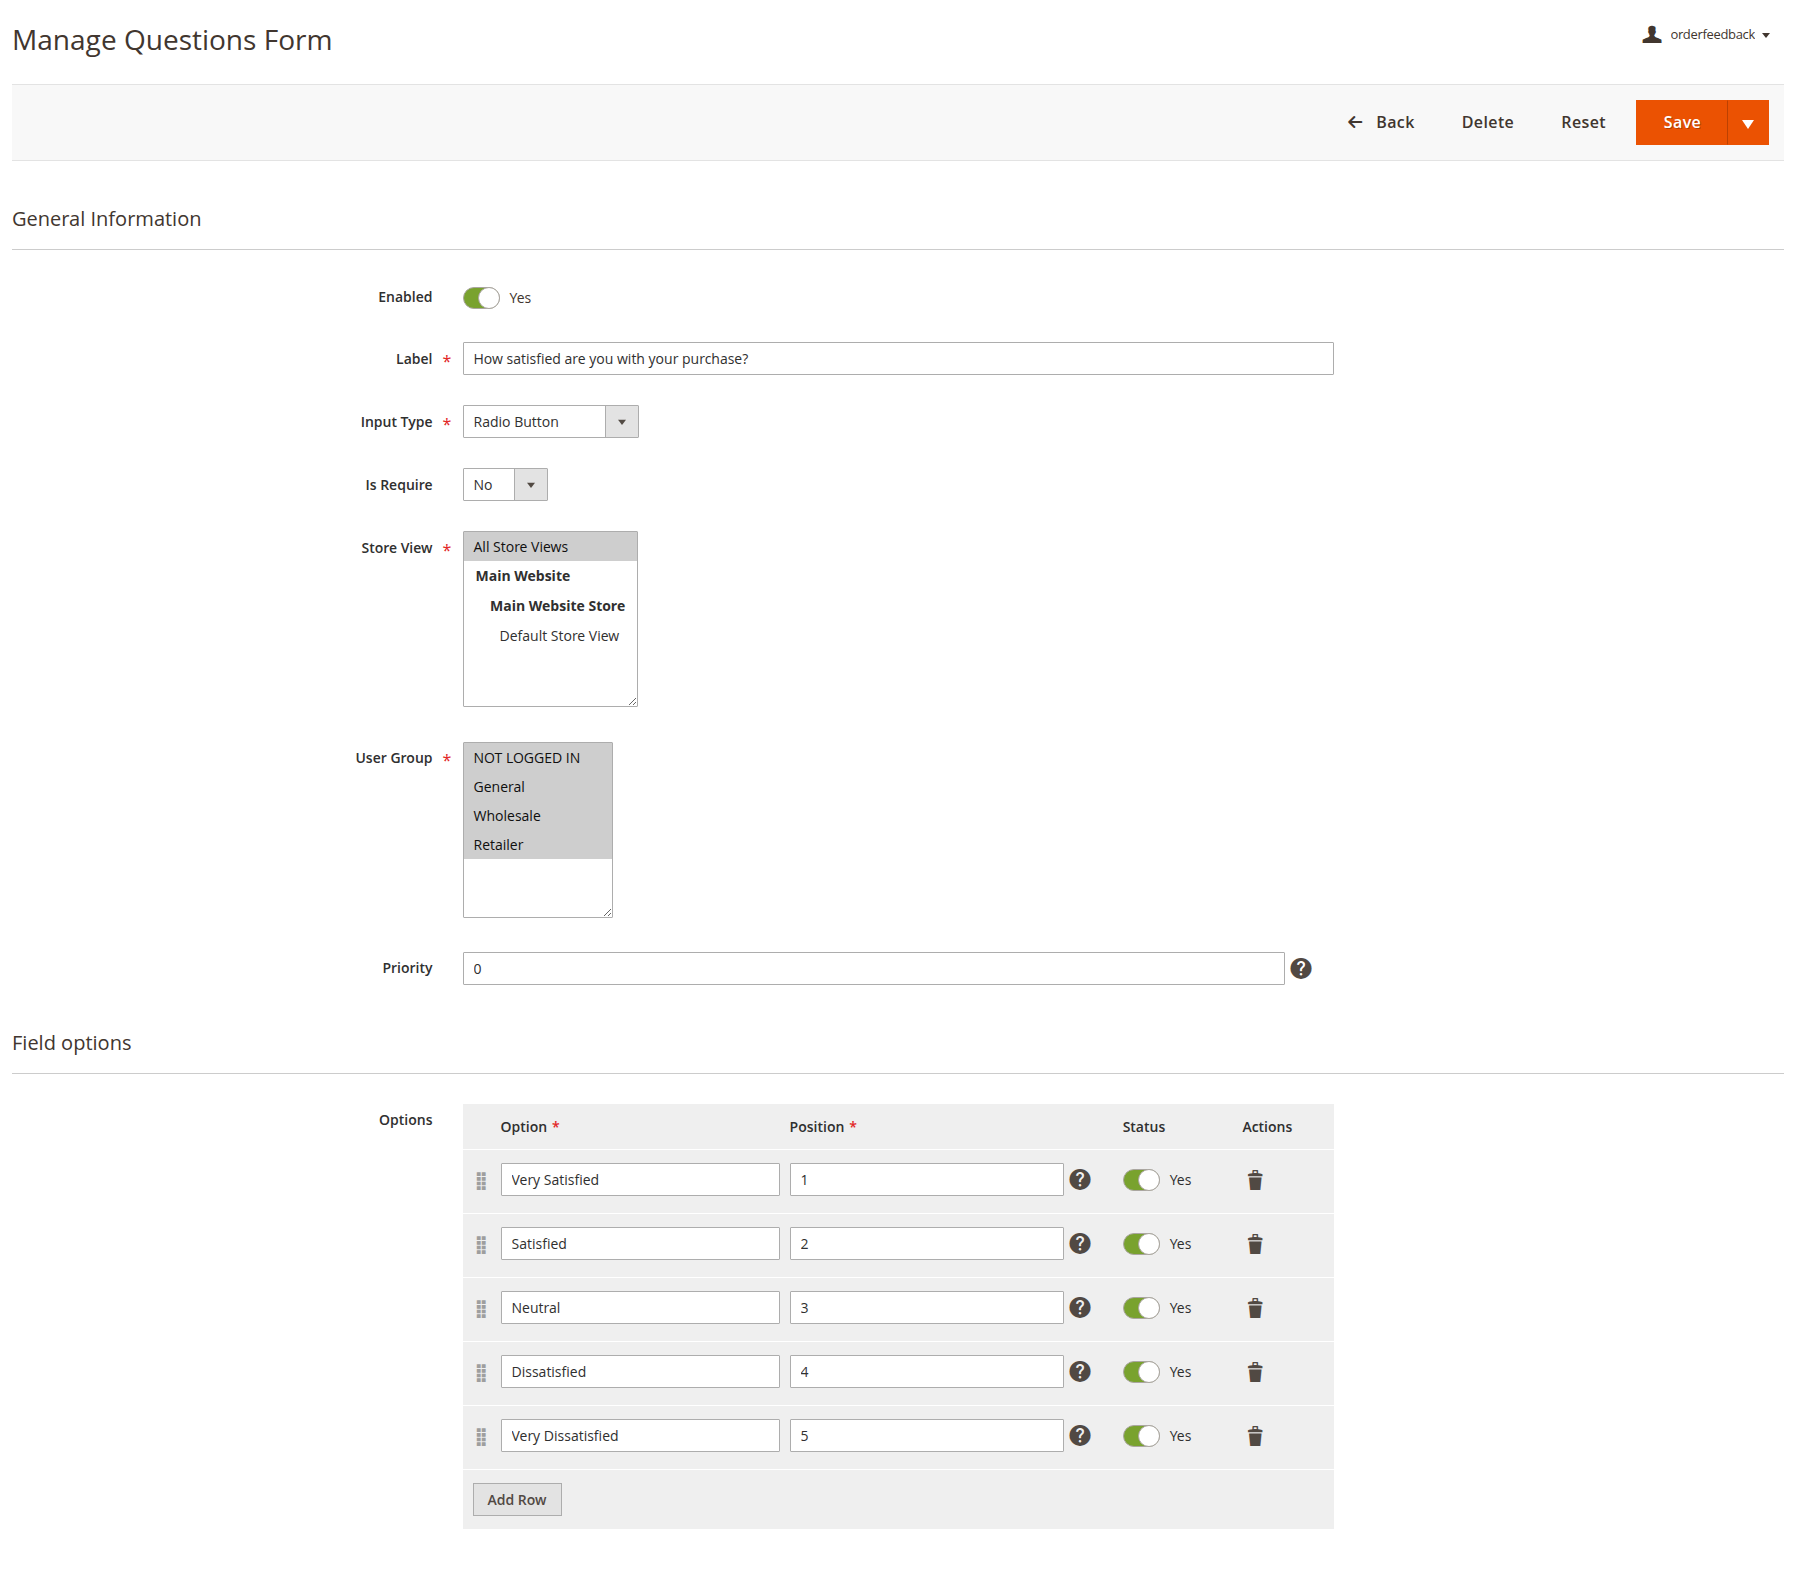Click the Save button
The image size is (1796, 1569).
[1681, 123]
